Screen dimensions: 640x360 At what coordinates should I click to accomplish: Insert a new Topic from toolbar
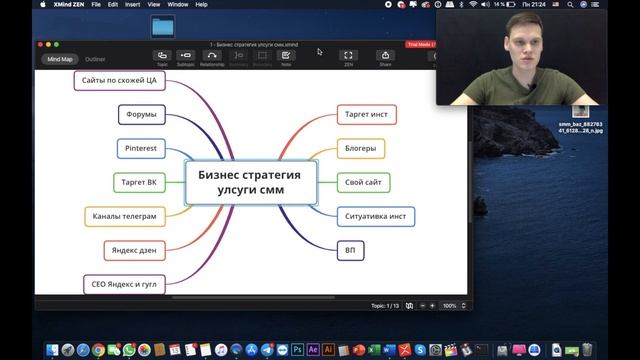click(162, 56)
